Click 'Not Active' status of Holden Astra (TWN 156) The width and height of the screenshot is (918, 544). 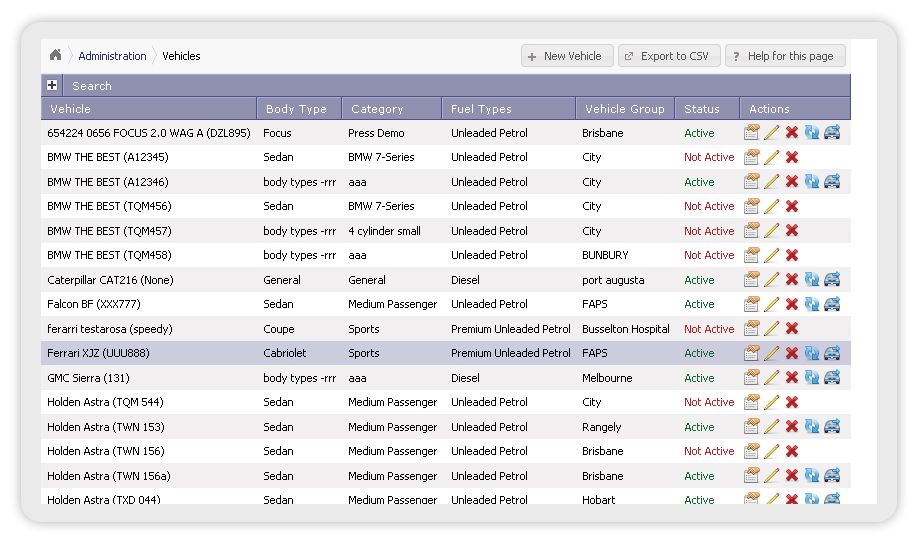pos(709,451)
